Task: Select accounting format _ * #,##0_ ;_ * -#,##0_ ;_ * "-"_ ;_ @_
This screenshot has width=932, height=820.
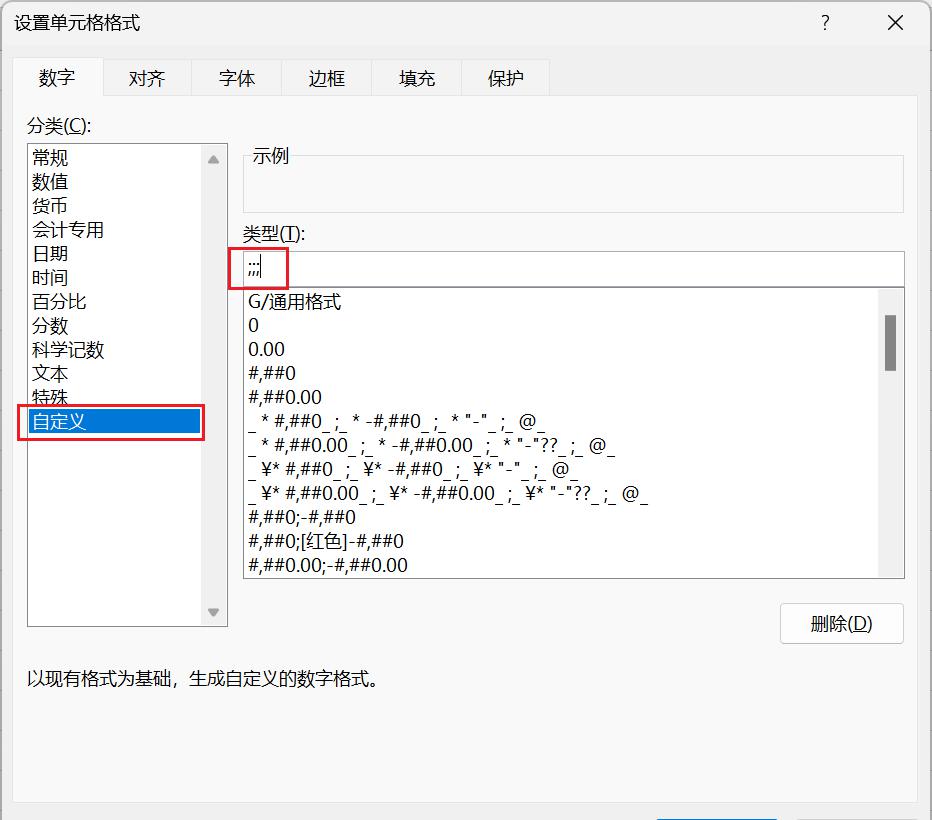Action: pyautogui.click(x=562, y=421)
